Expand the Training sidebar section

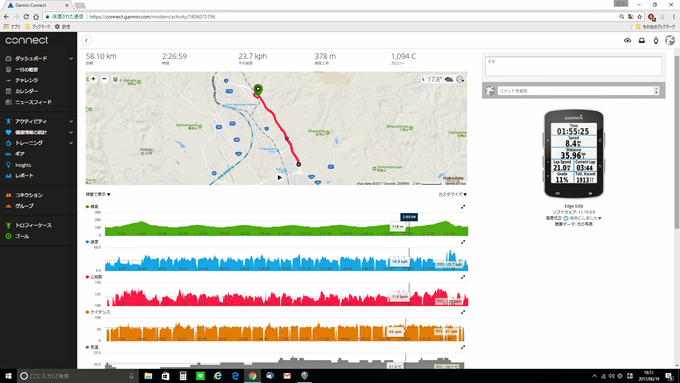[x=71, y=143]
